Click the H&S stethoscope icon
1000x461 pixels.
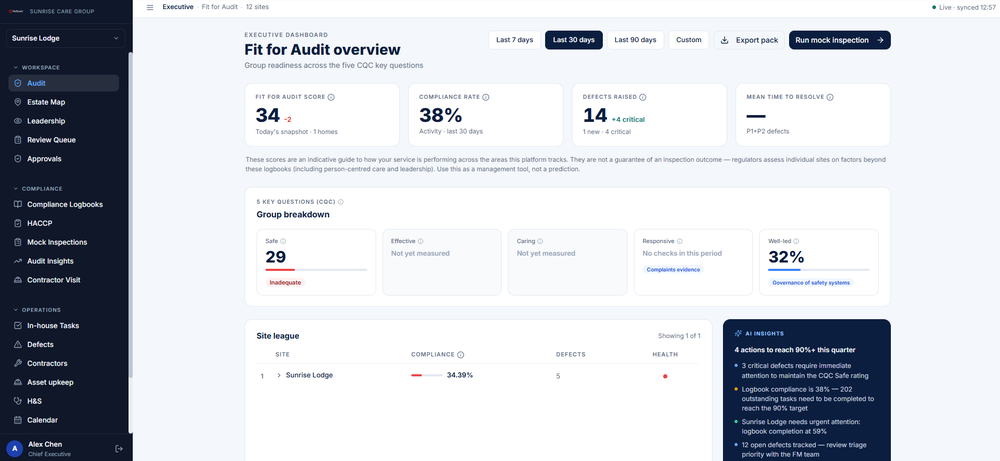click(x=18, y=401)
